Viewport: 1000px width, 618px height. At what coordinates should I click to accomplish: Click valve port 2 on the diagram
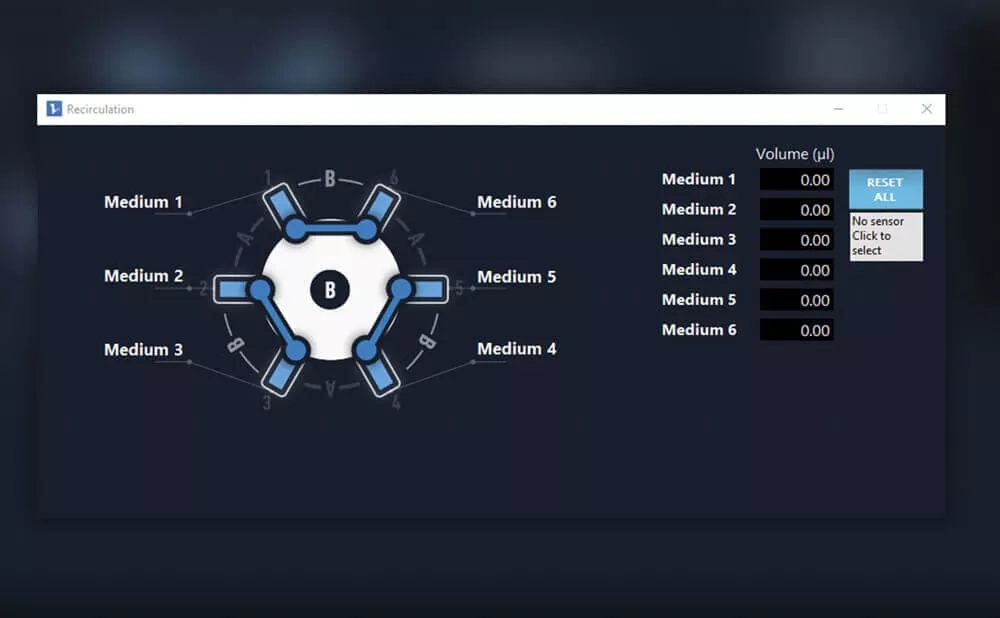[232, 290]
